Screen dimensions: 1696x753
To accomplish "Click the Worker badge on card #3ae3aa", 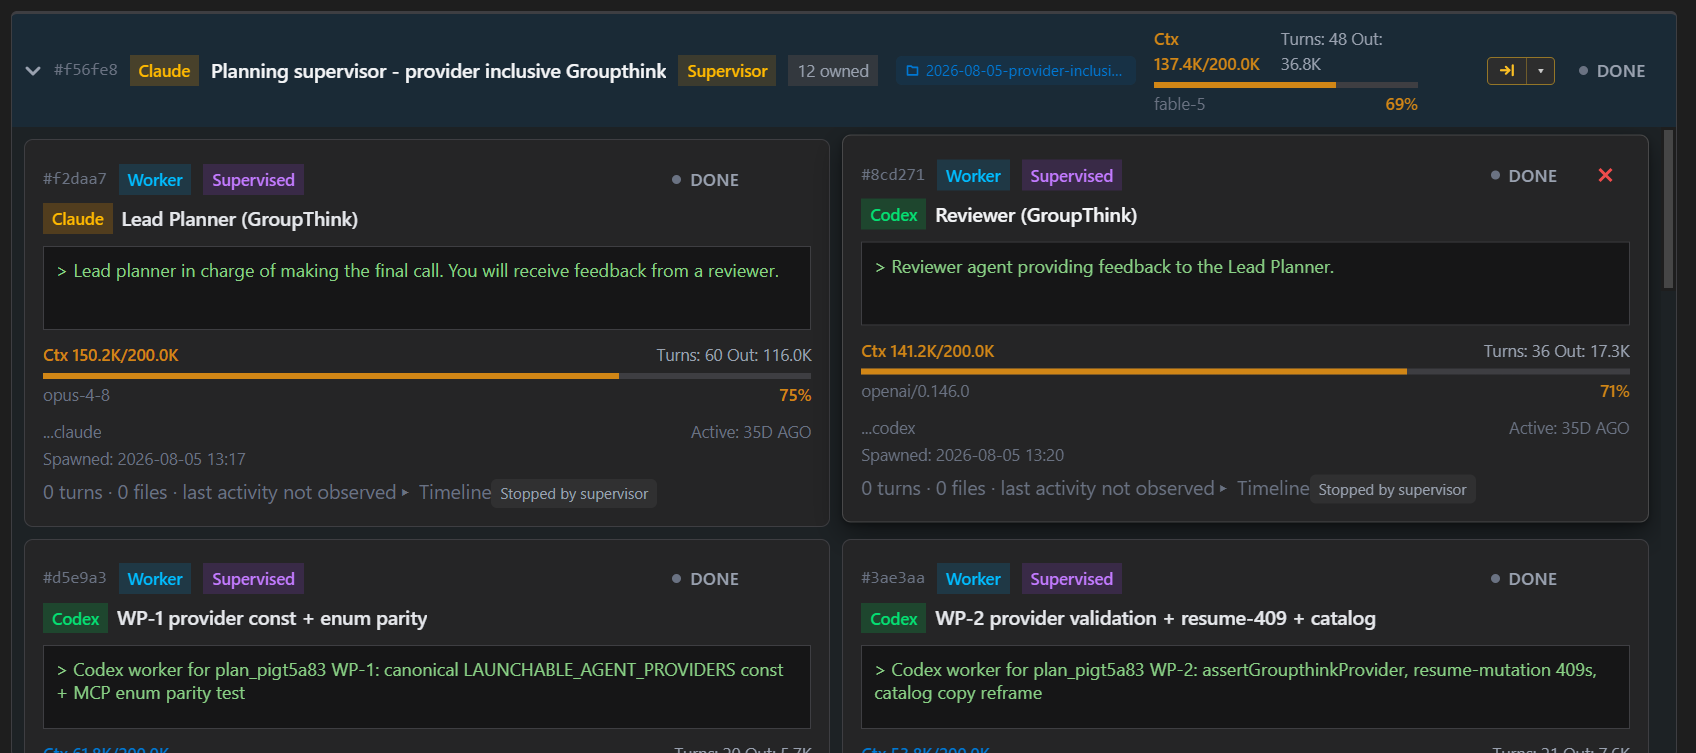I will 973,579.
